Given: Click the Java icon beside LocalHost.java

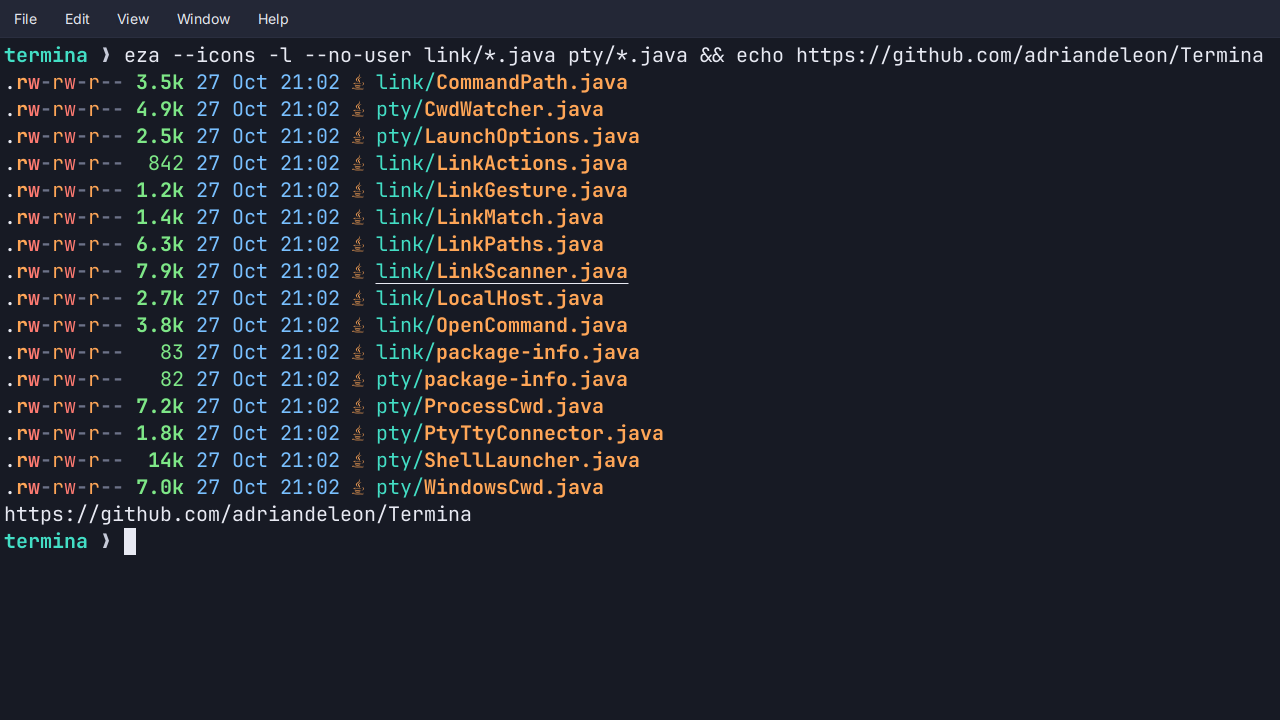Looking at the screenshot, I should tap(358, 298).
